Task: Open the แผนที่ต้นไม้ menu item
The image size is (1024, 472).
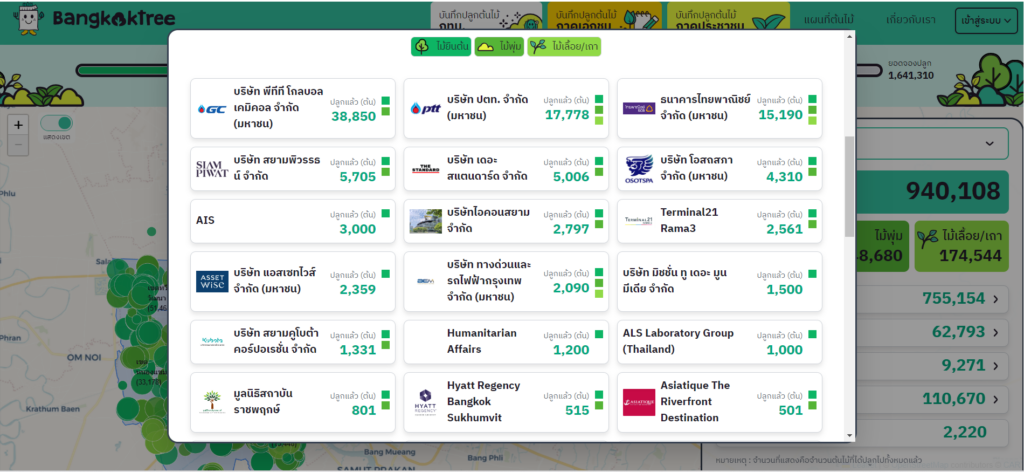Action: (828, 20)
